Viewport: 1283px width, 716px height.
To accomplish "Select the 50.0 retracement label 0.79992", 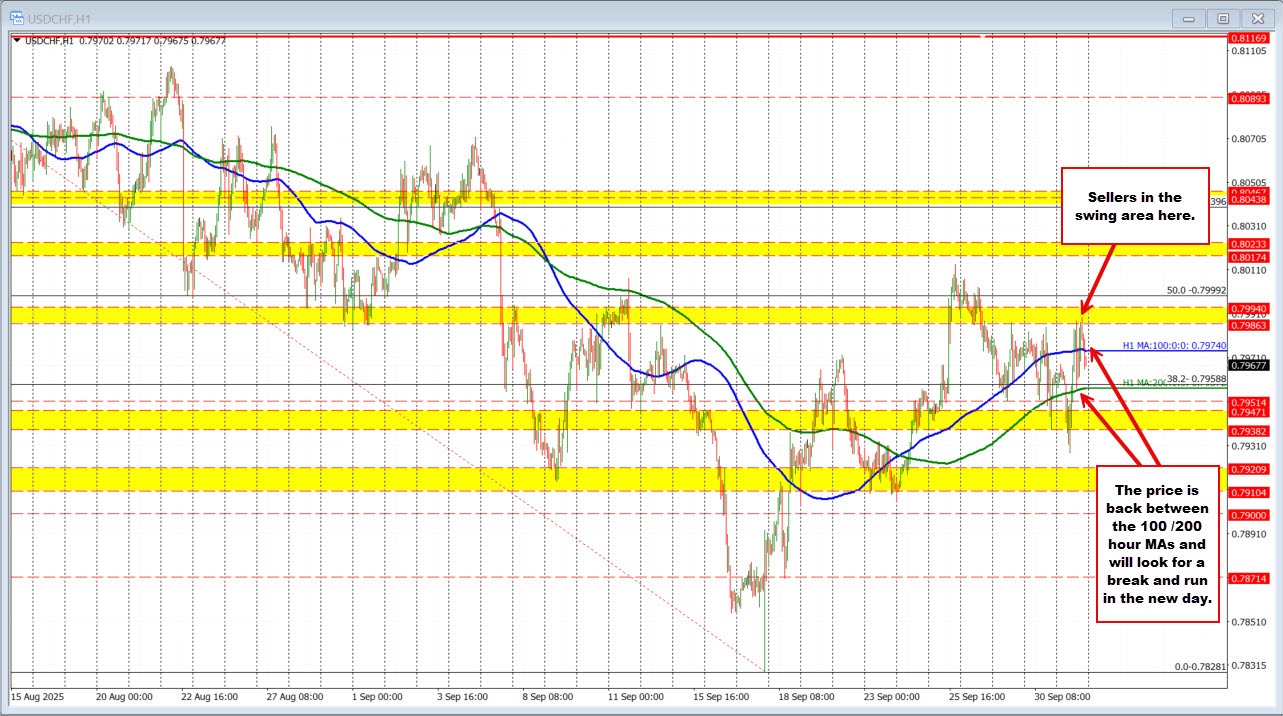I will (x=1197, y=290).
